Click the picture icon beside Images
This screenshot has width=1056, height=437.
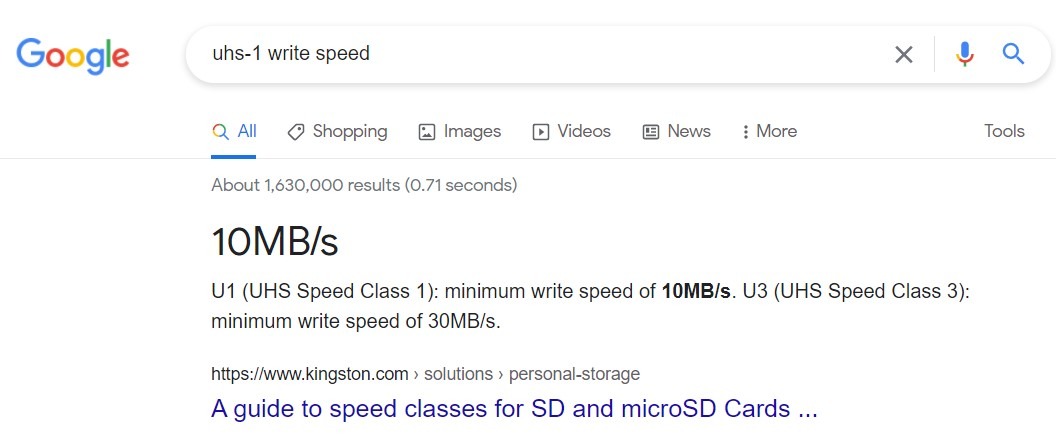[427, 132]
